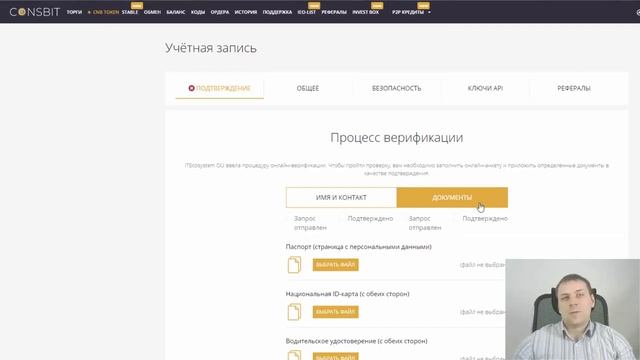Go to ОБМЕН in the top navigation
The height and width of the screenshot is (360, 640).
(152, 12)
